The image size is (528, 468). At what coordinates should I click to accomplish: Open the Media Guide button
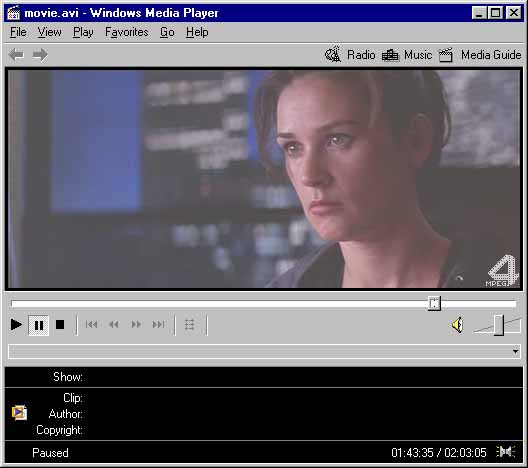click(x=480, y=55)
